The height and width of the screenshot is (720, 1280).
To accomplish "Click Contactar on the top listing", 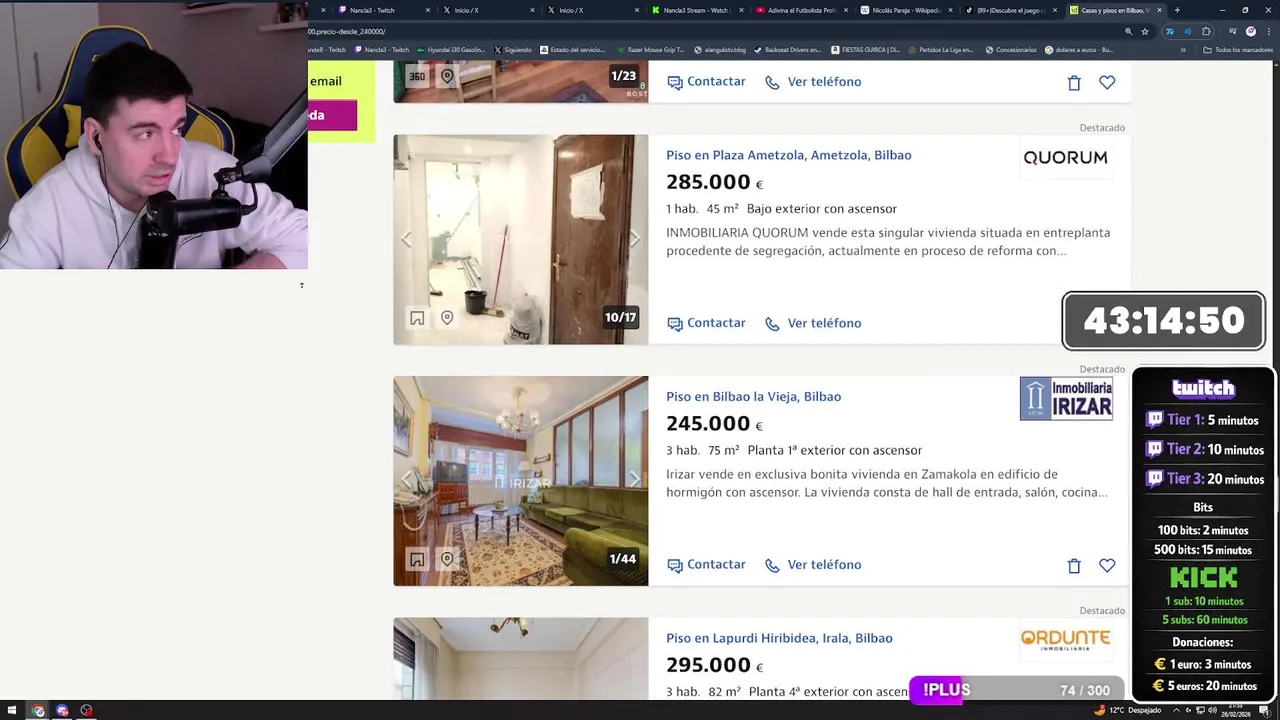I will tap(706, 82).
